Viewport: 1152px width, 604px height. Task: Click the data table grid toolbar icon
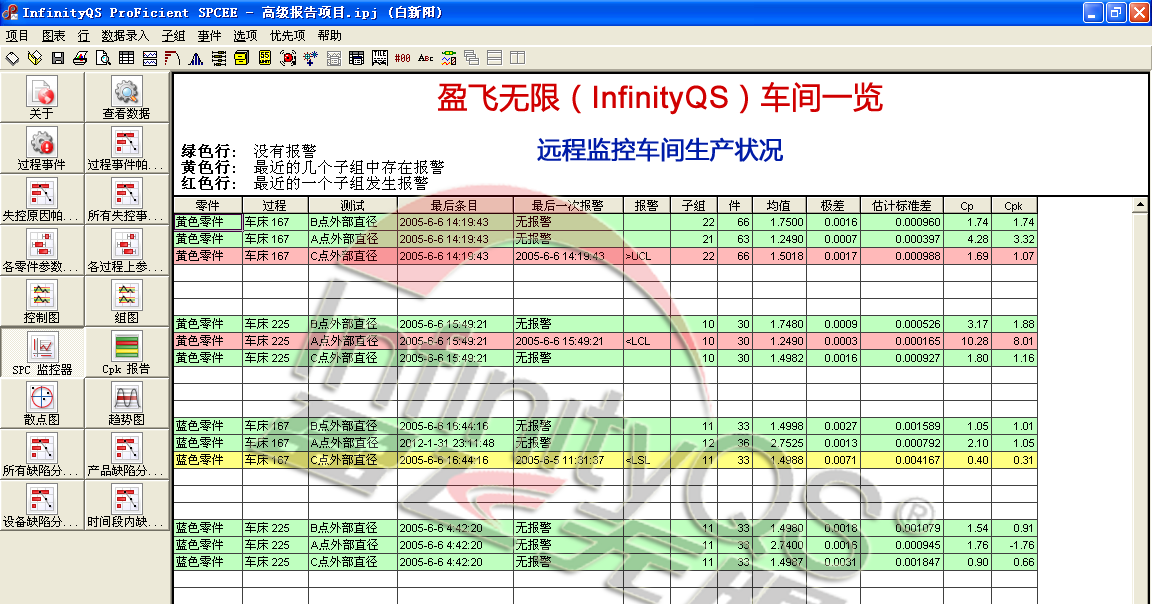coord(126,58)
